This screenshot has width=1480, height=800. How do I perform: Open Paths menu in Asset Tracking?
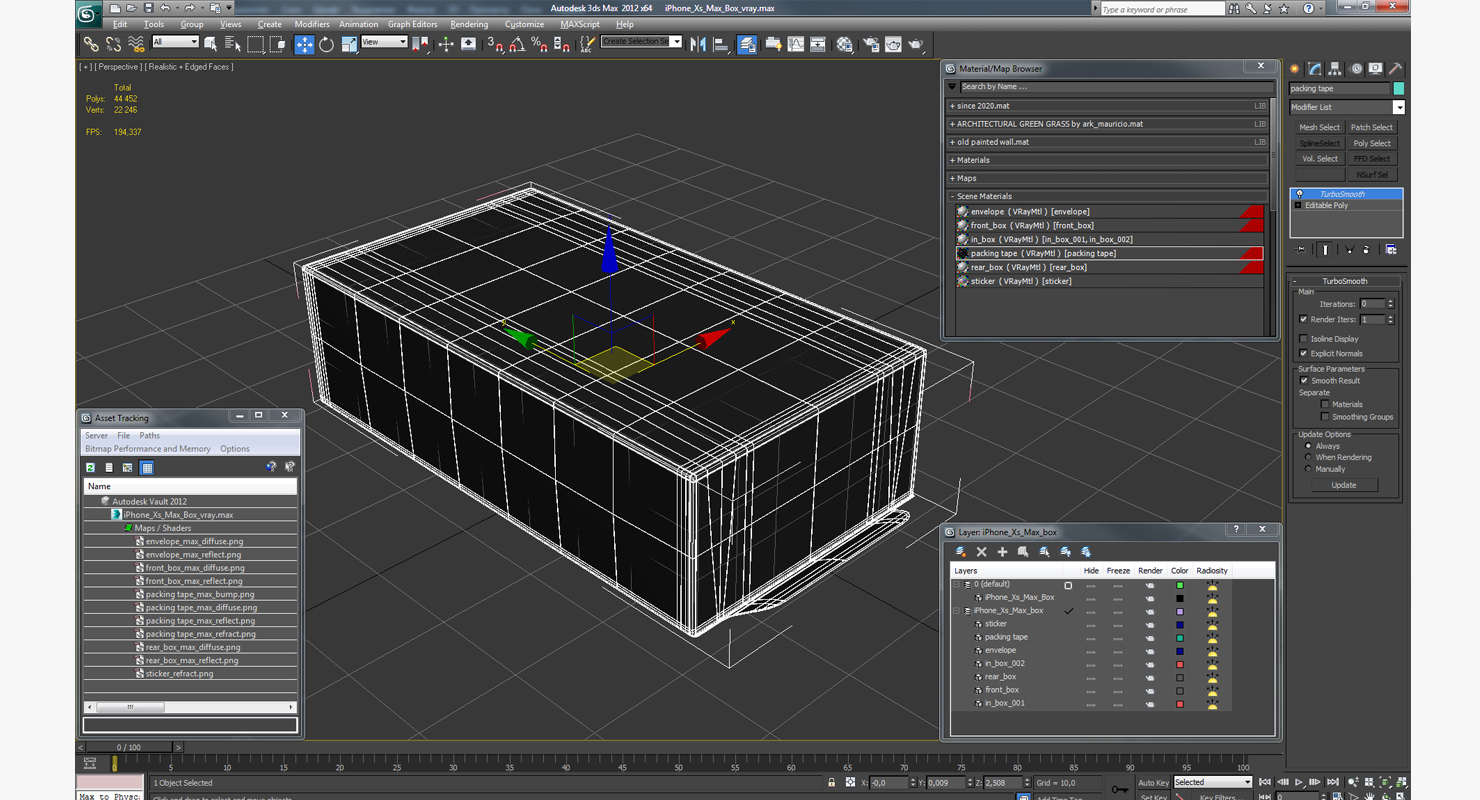pyautogui.click(x=149, y=436)
